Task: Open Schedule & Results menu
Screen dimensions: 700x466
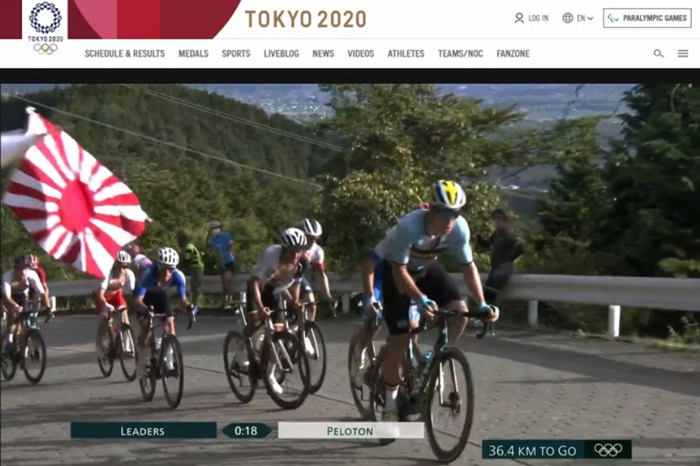Action: tap(125, 54)
